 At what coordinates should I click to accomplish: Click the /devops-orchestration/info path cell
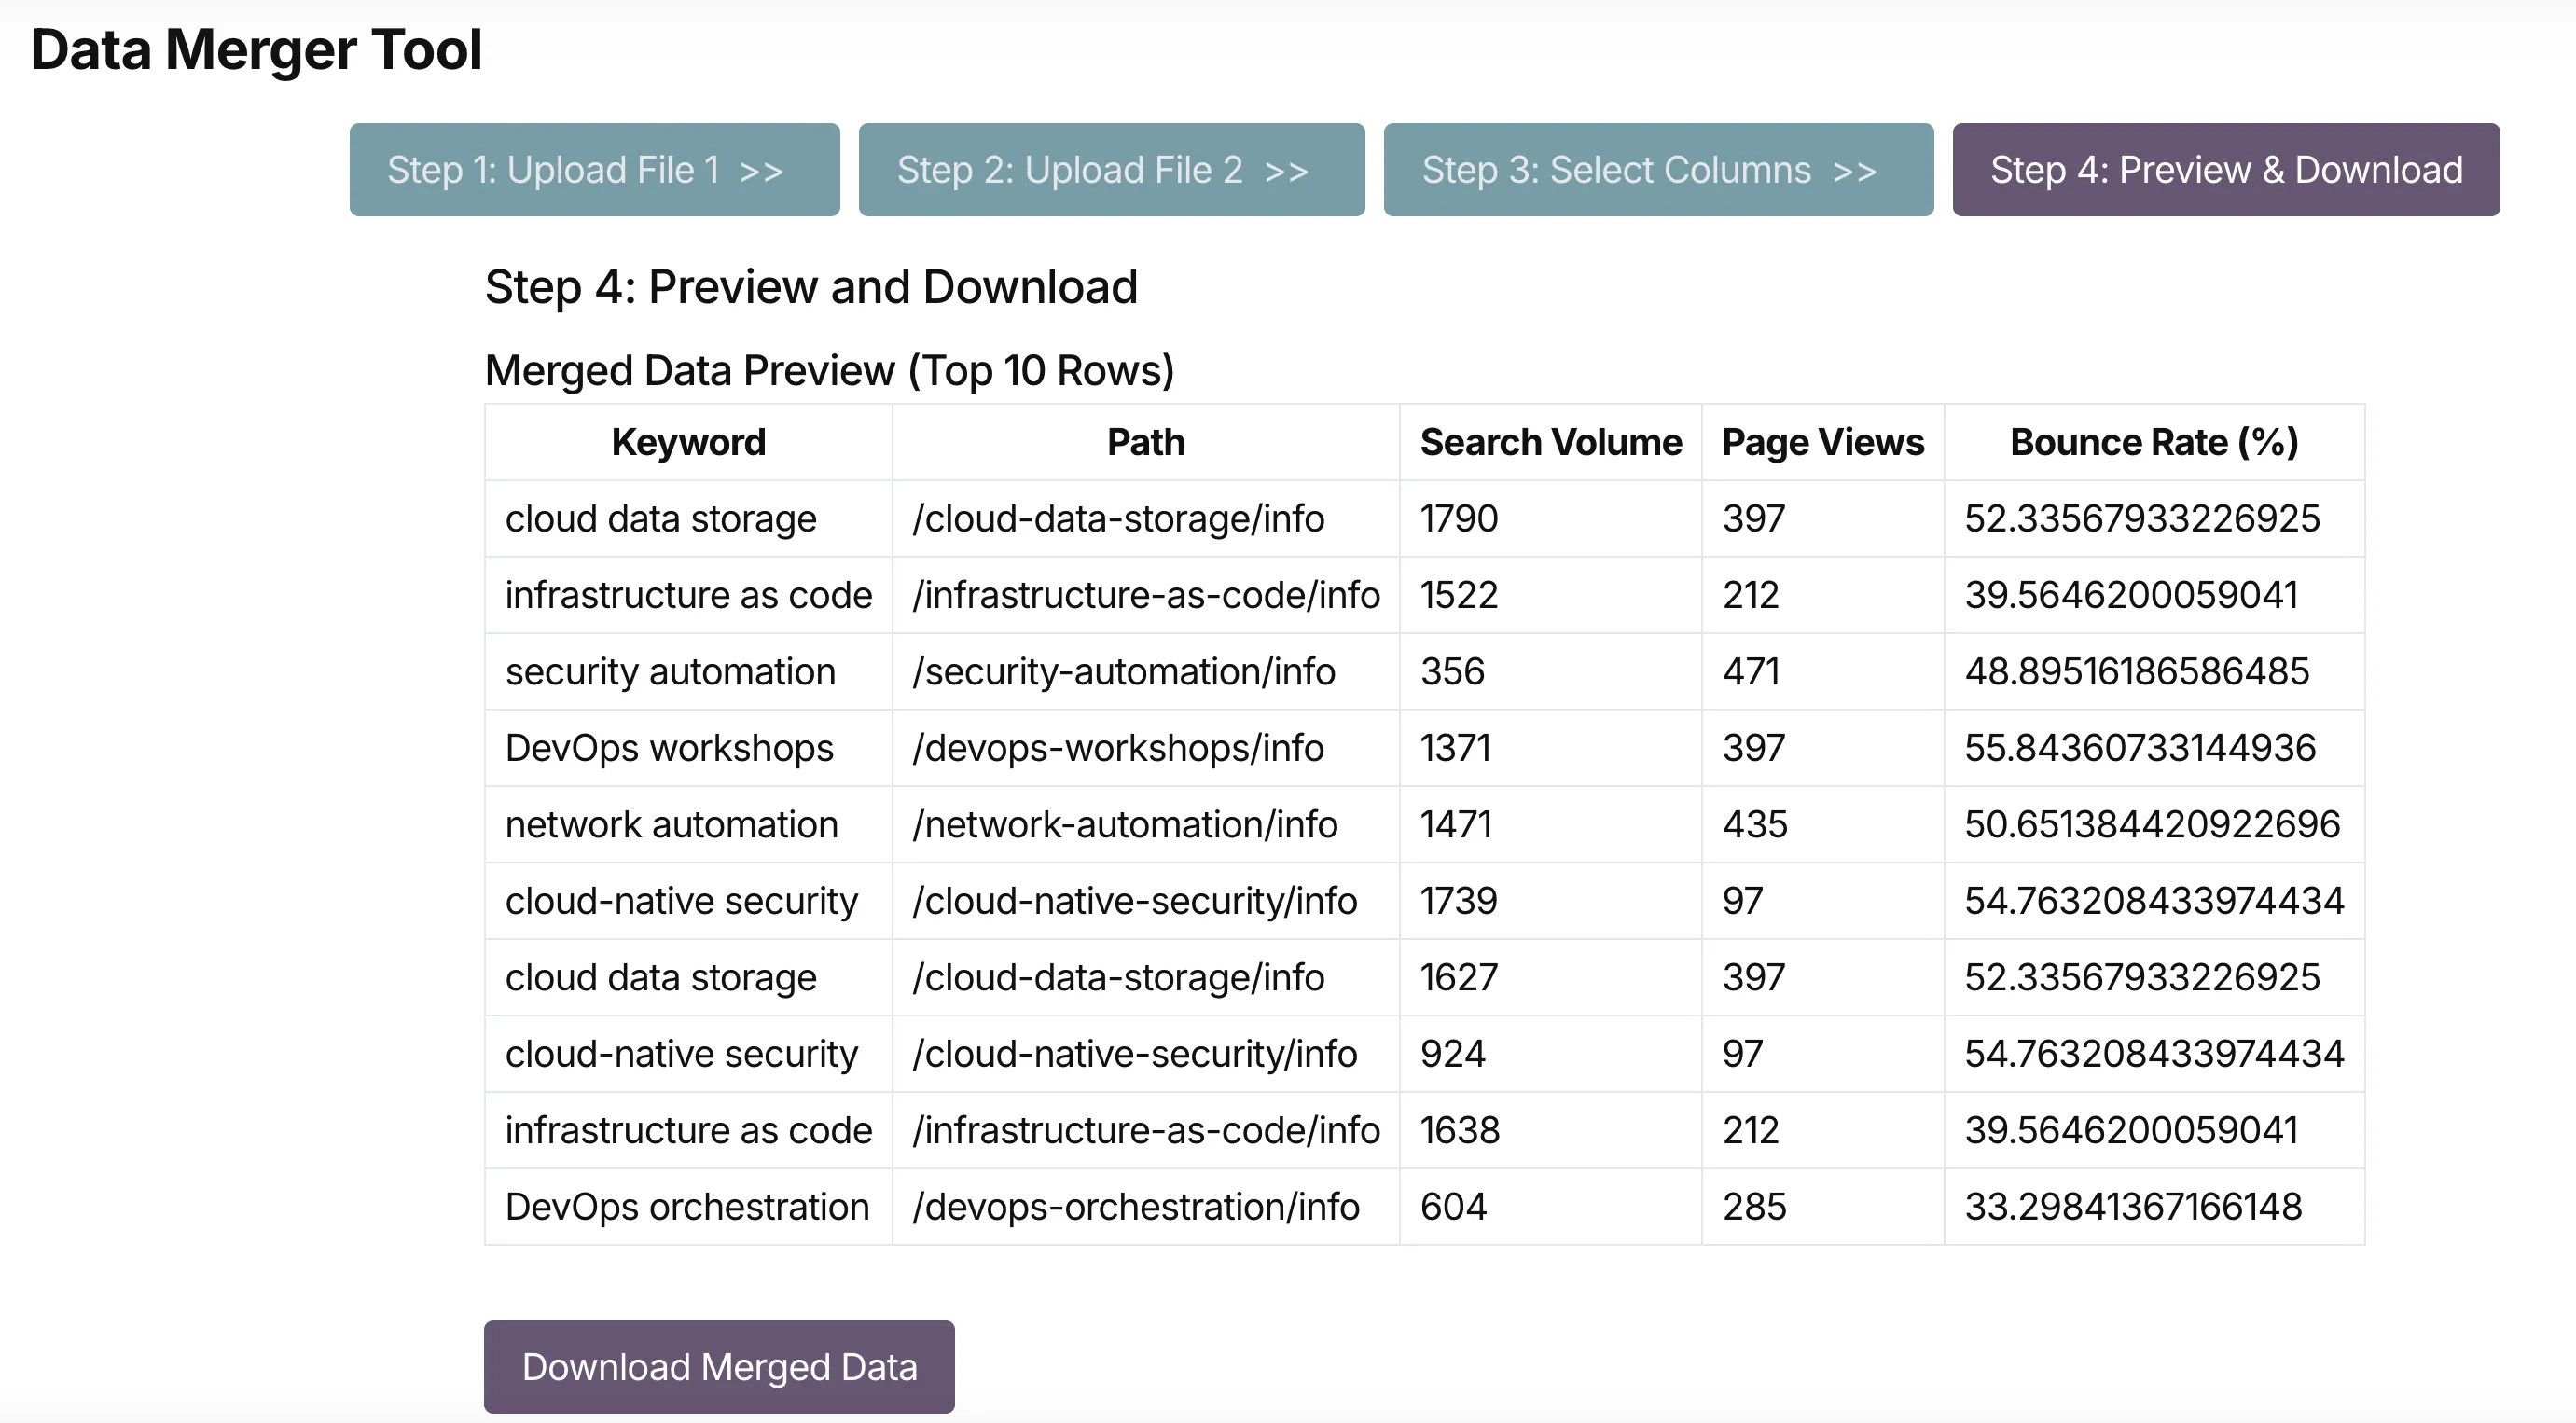tap(1146, 1207)
